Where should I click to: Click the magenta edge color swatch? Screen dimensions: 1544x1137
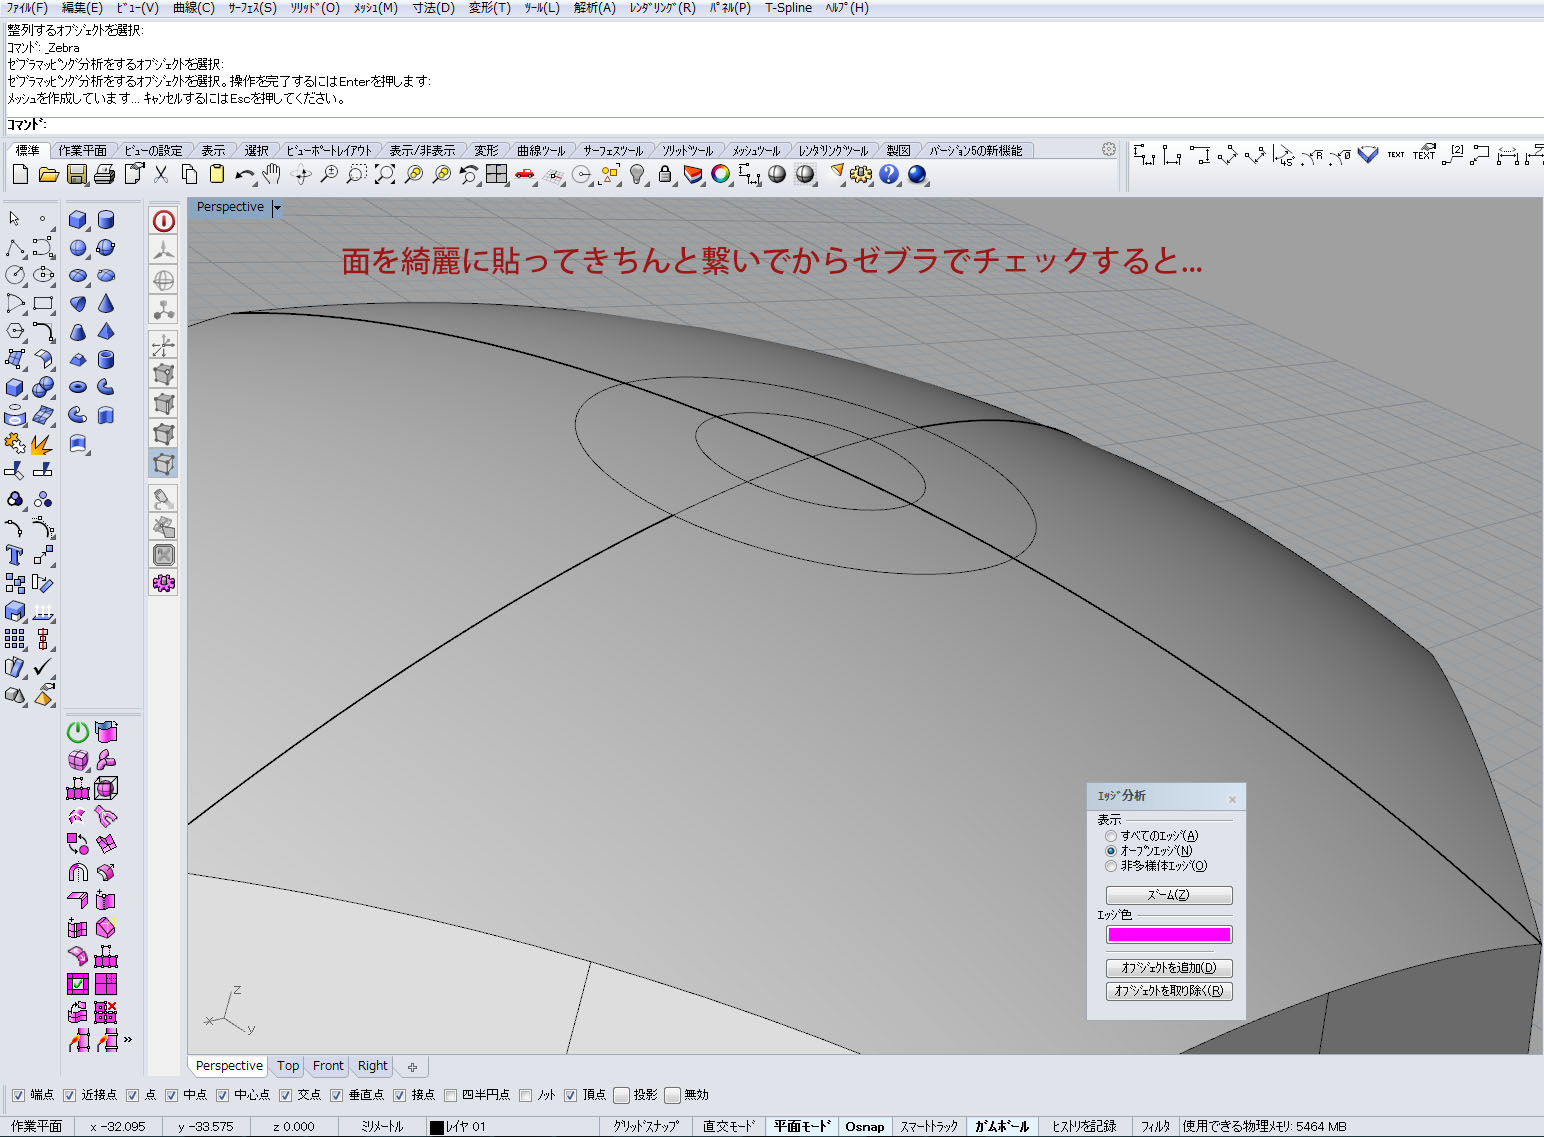point(1169,935)
